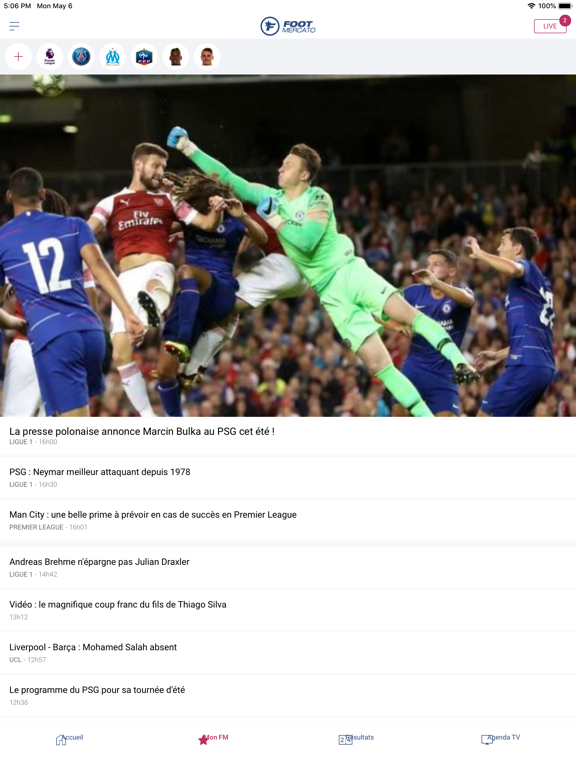Open Marcin Bulka au PSG article
Screen dimensions: 576x768
pyautogui.click(x=288, y=436)
